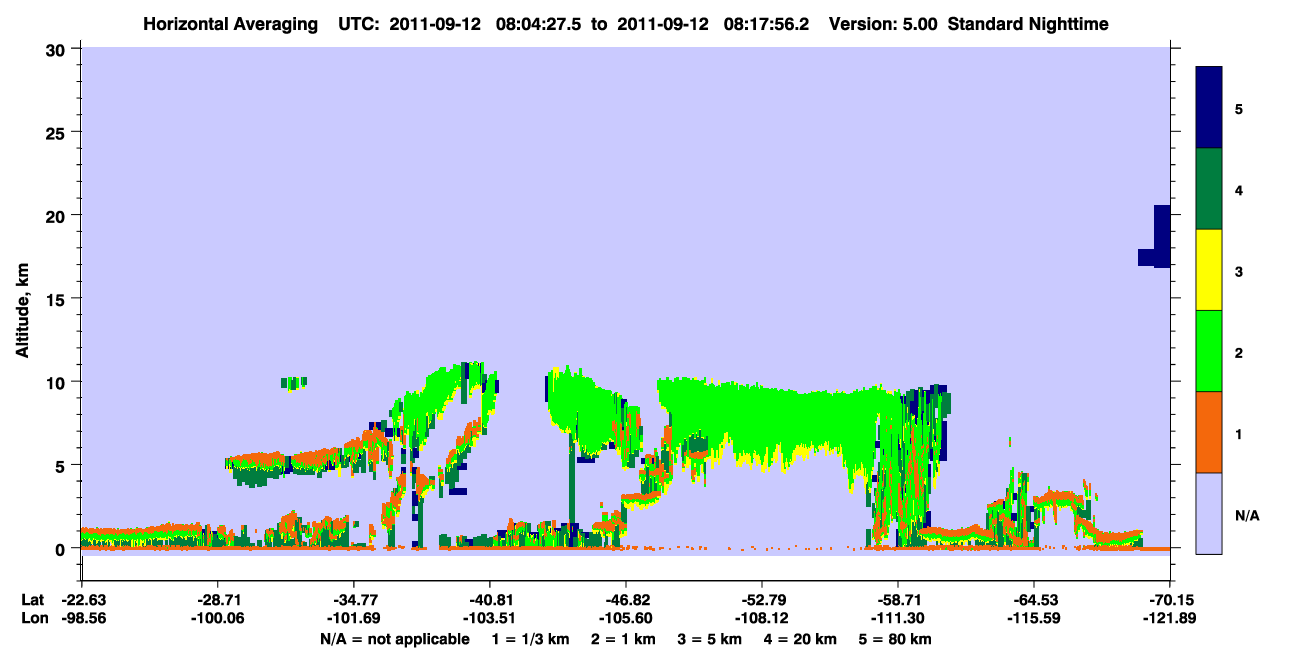1300x667 pixels.
Task: Click longitude value -111.30
Action: (897, 618)
